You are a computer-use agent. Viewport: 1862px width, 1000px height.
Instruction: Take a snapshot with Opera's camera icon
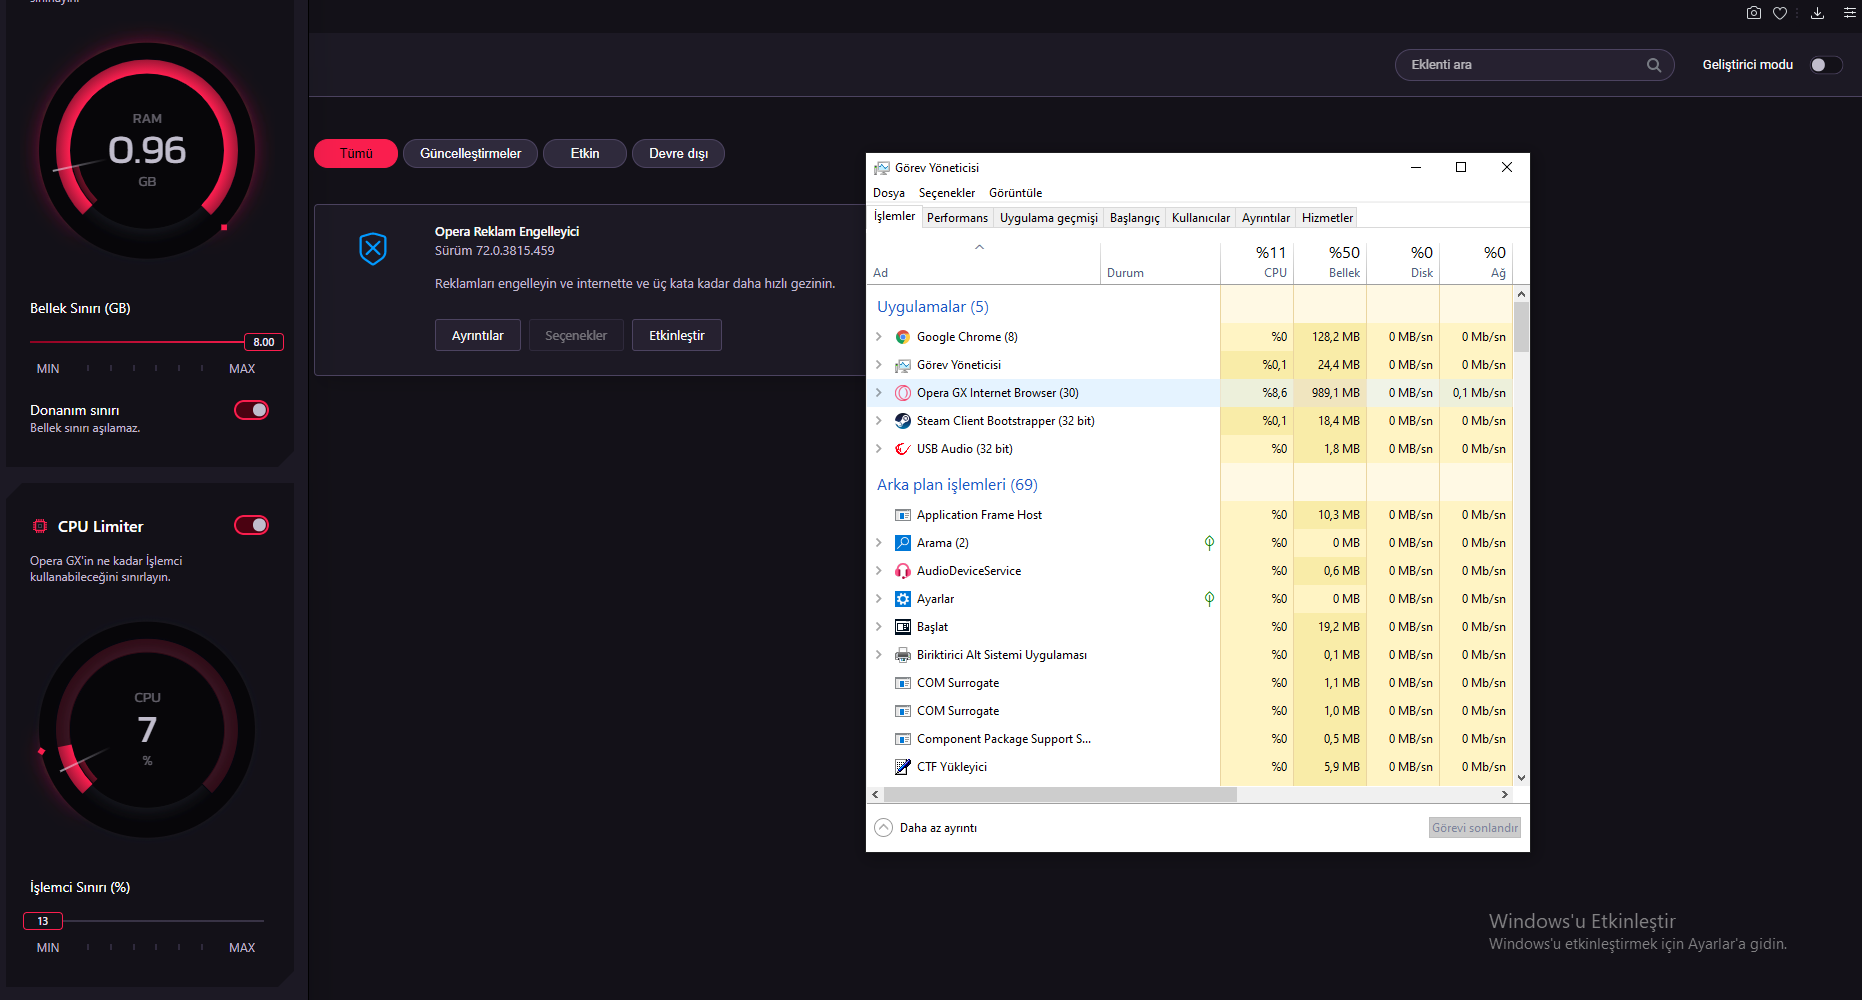point(1754,13)
